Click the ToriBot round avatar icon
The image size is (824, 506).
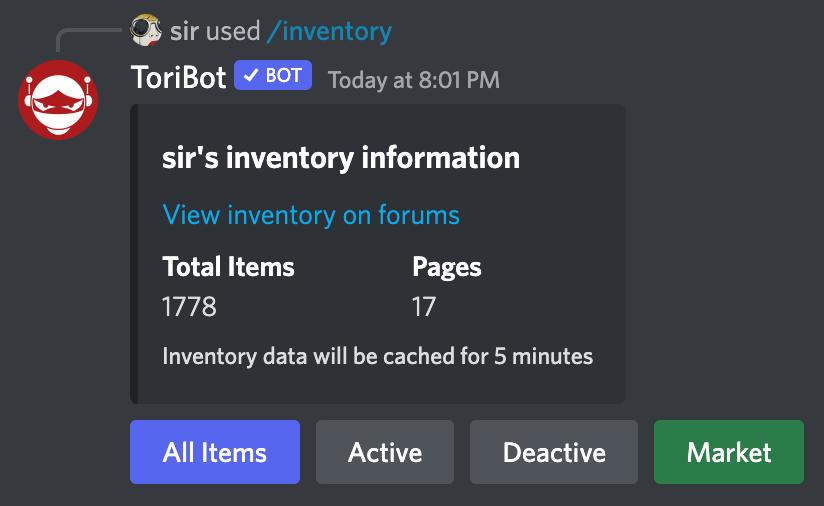(x=58, y=100)
